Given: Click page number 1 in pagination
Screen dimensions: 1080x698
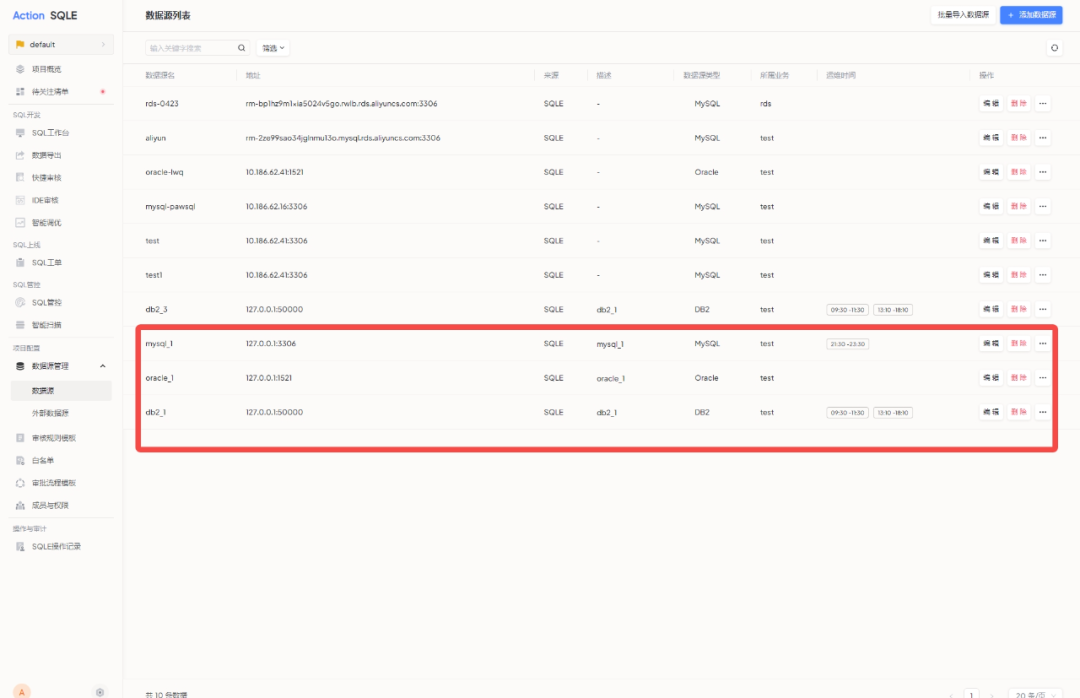Looking at the screenshot, I should [x=971, y=695].
